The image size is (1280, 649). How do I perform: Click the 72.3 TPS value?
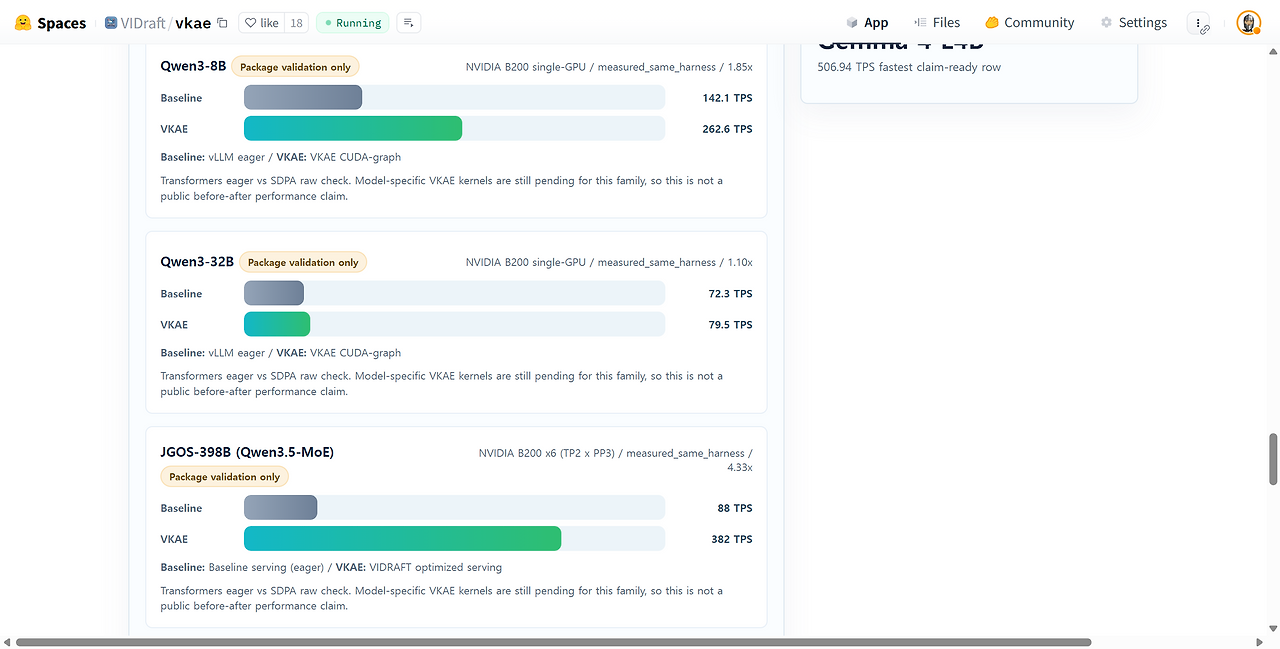point(730,294)
